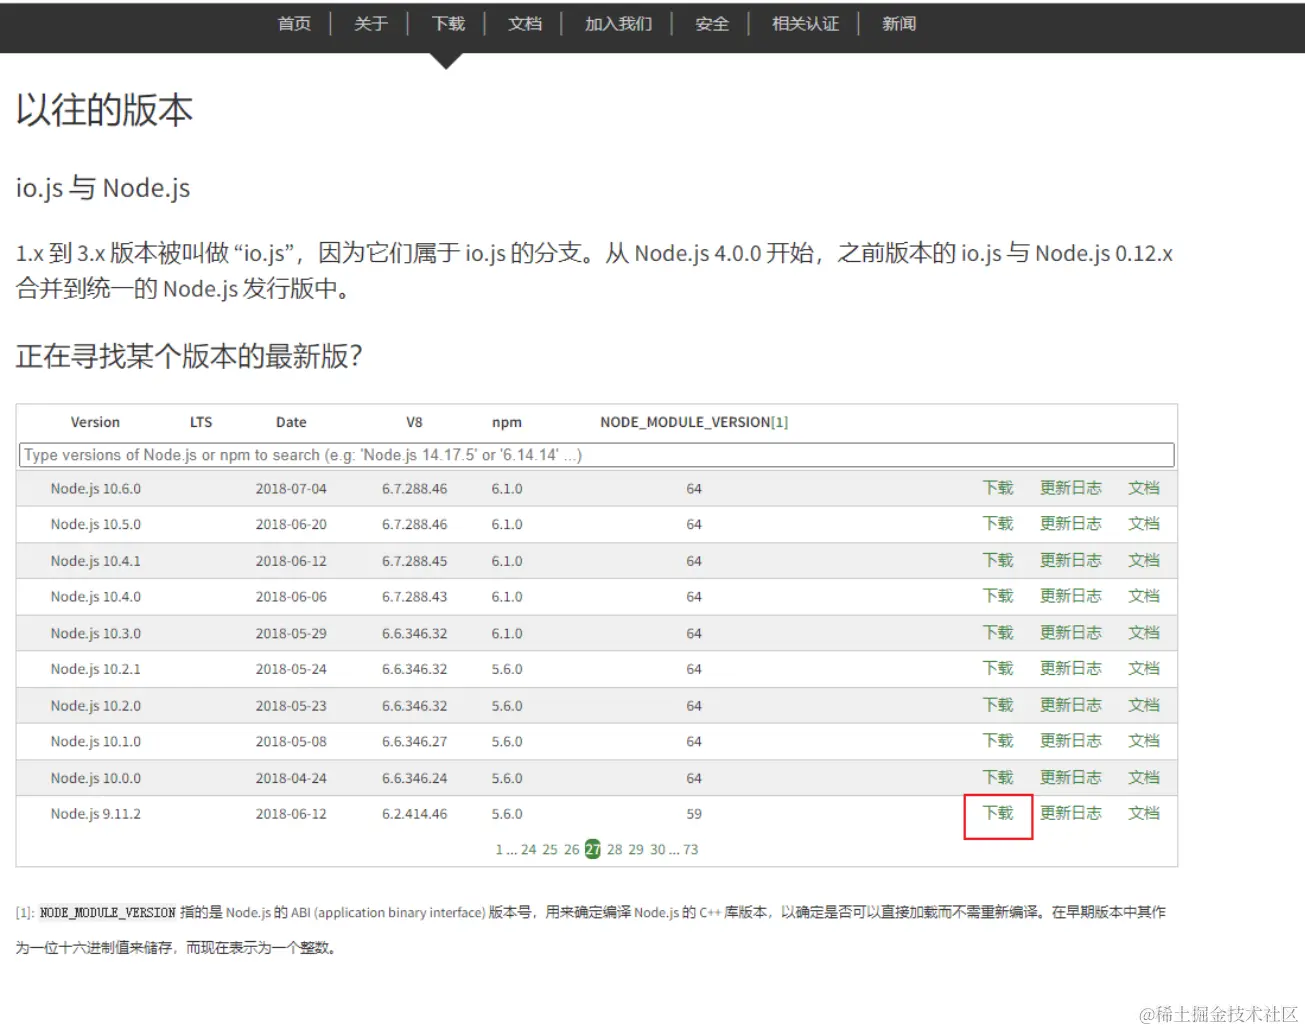Download Node.js 10.0.0

[x=998, y=778]
